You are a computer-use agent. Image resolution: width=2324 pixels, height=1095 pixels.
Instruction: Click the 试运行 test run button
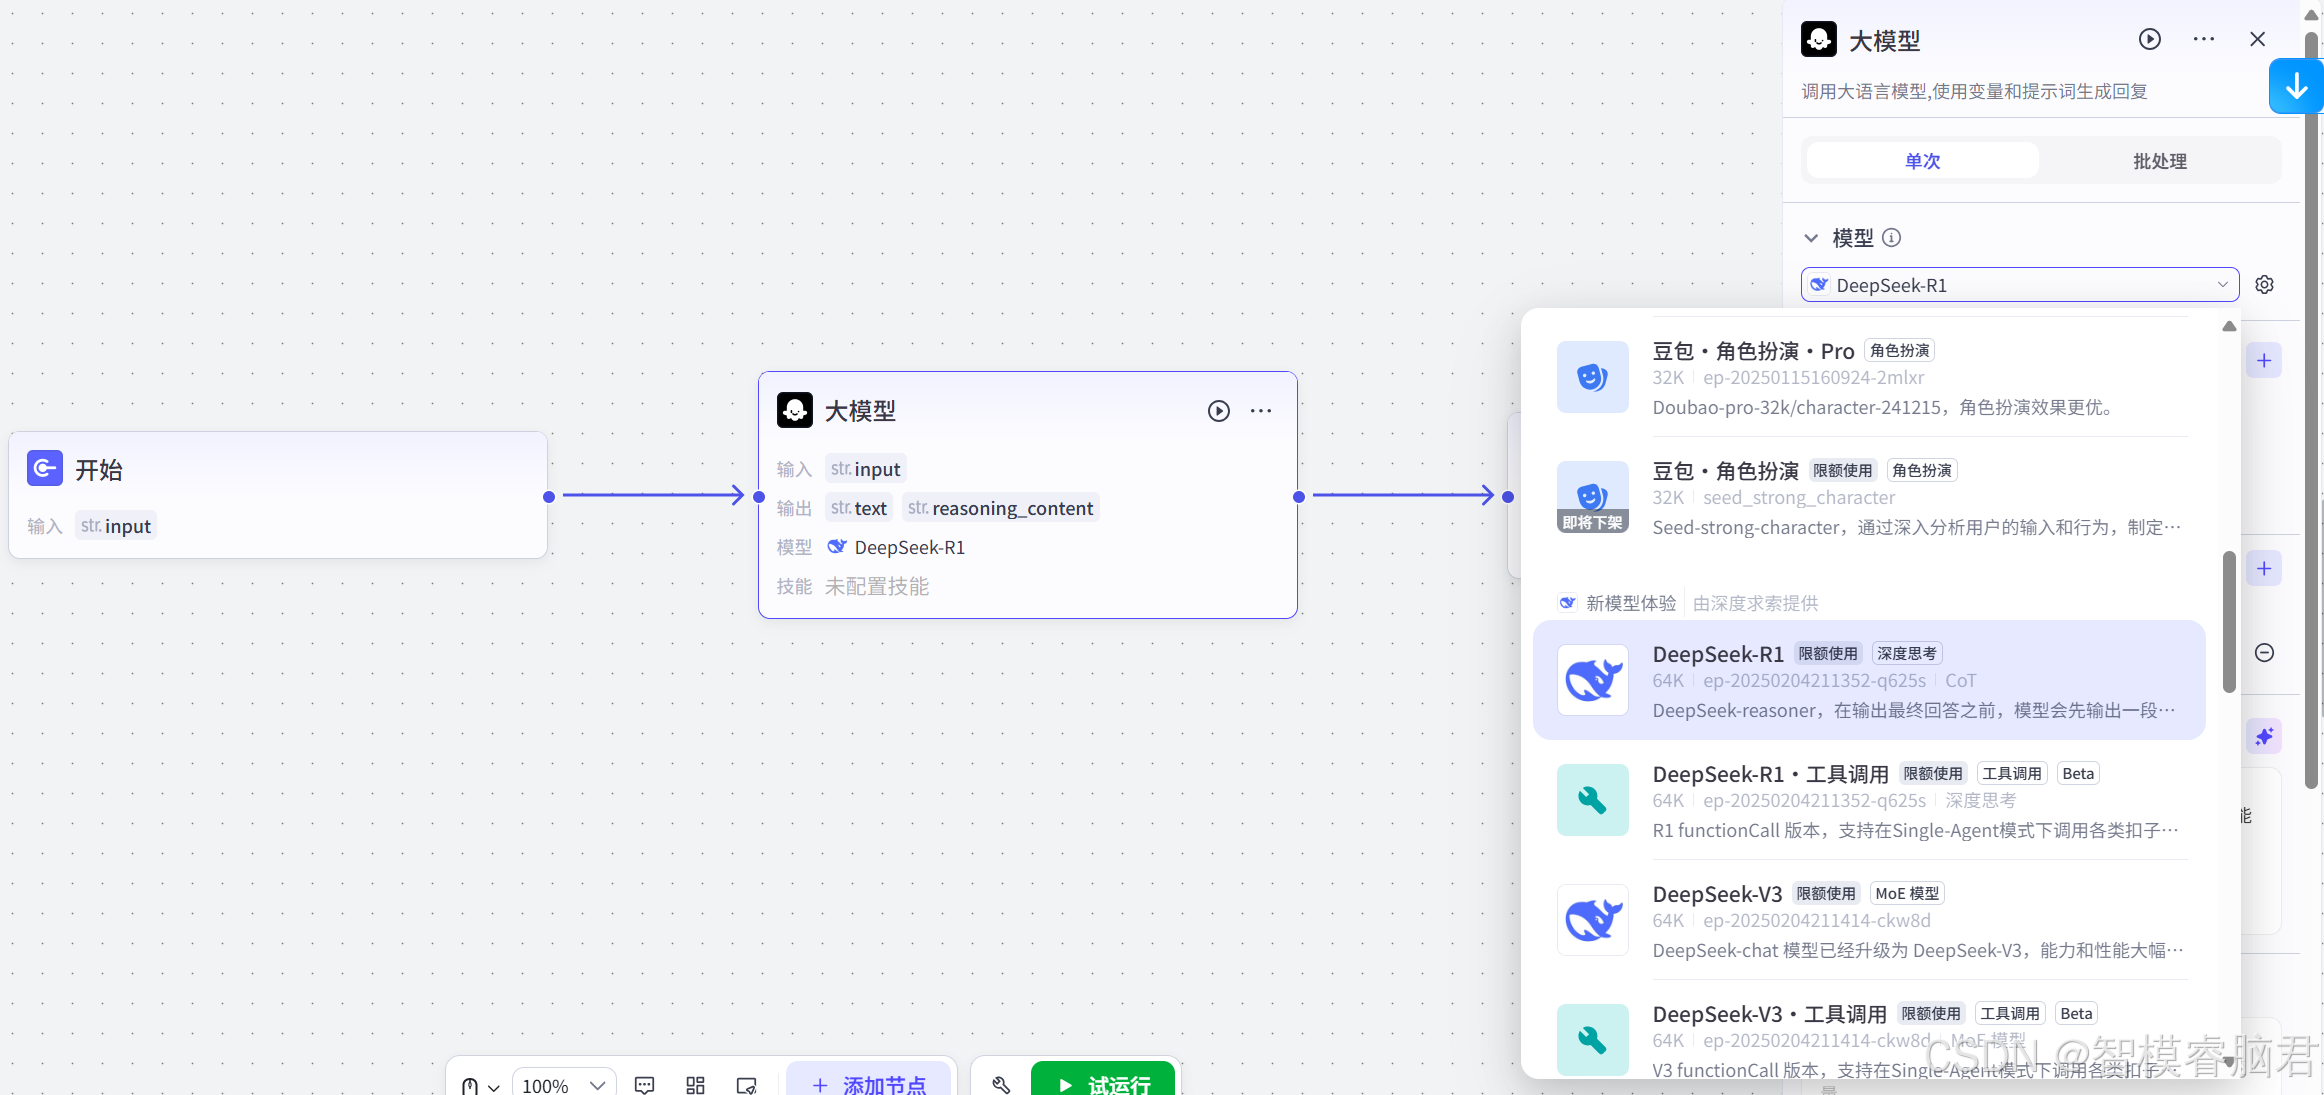1102,1082
